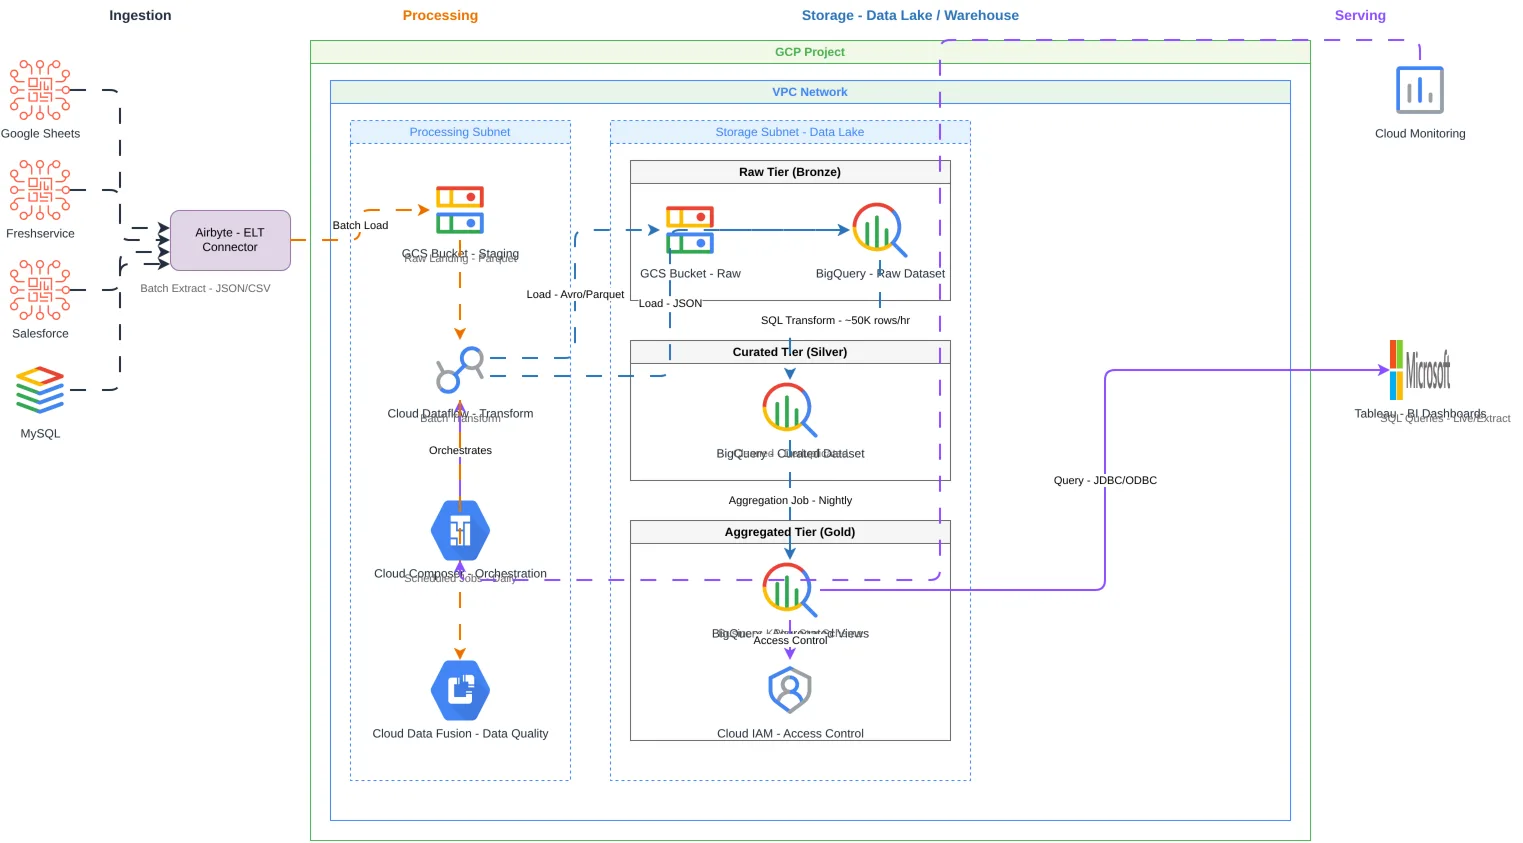
Task: Click the "MySQL" caption text
Action: coord(40,433)
